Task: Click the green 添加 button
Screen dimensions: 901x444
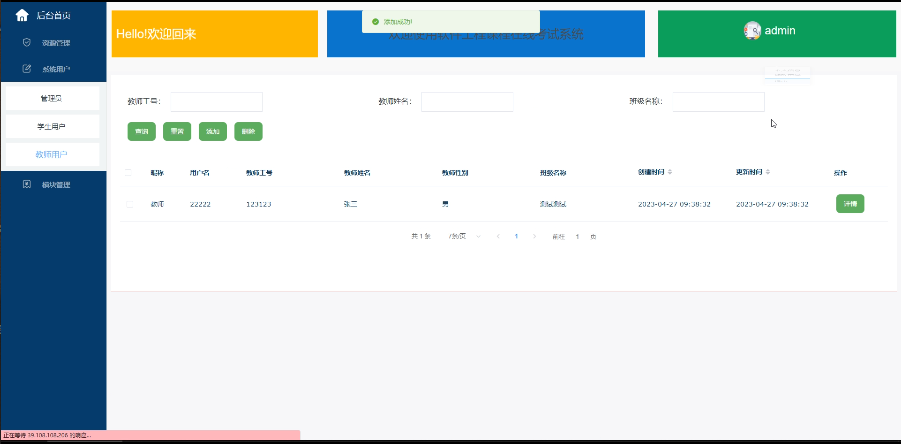Action: pyautogui.click(x=213, y=132)
